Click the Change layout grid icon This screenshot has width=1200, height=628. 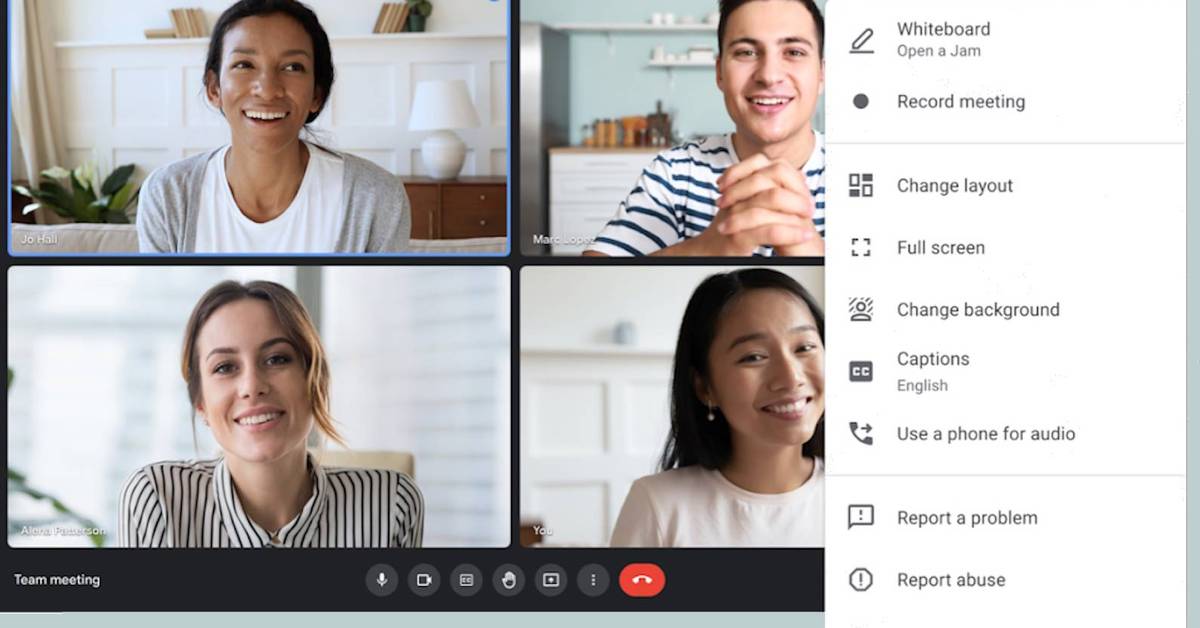tap(860, 185)
